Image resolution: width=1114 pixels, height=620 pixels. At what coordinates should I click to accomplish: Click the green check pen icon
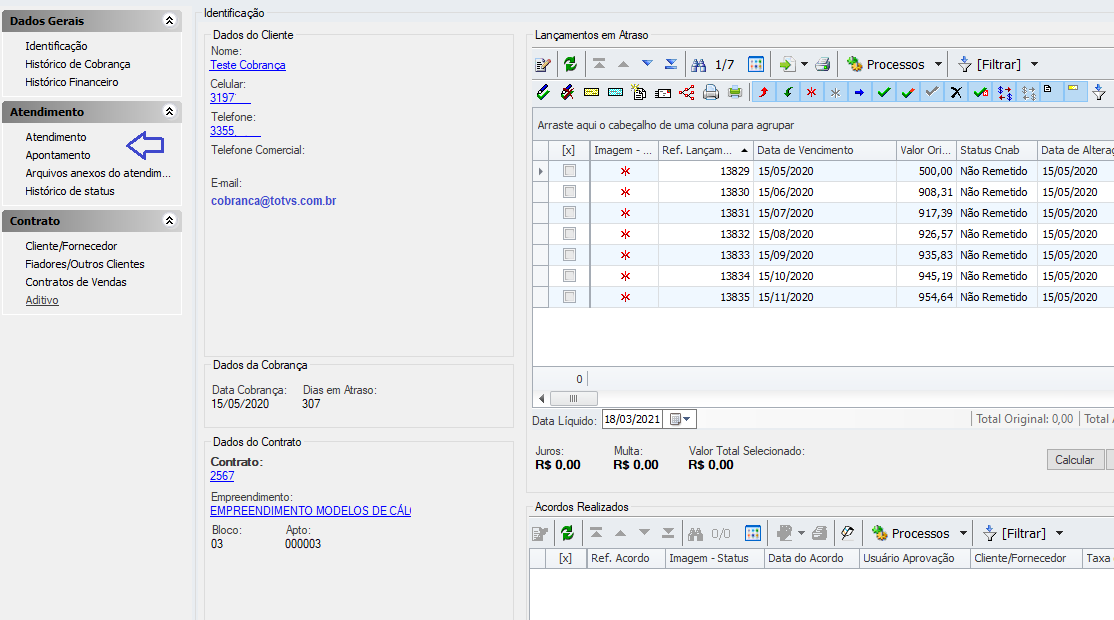tap(543, 92)
